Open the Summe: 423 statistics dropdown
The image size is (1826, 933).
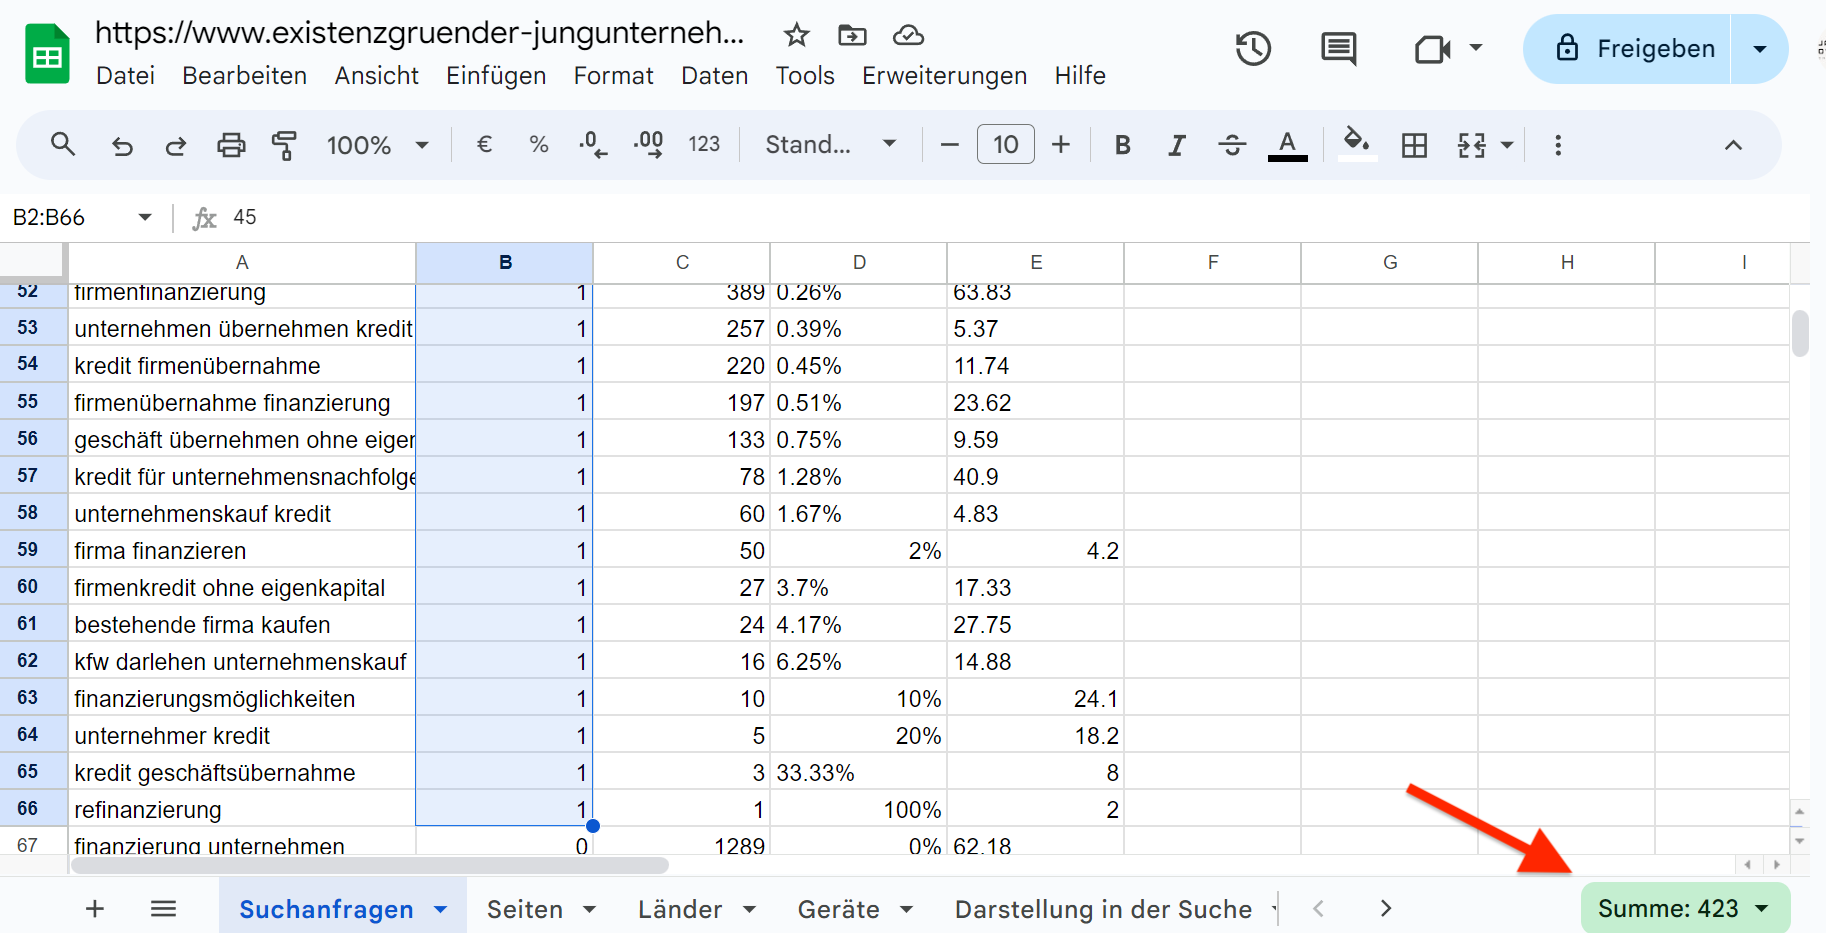1685,908
